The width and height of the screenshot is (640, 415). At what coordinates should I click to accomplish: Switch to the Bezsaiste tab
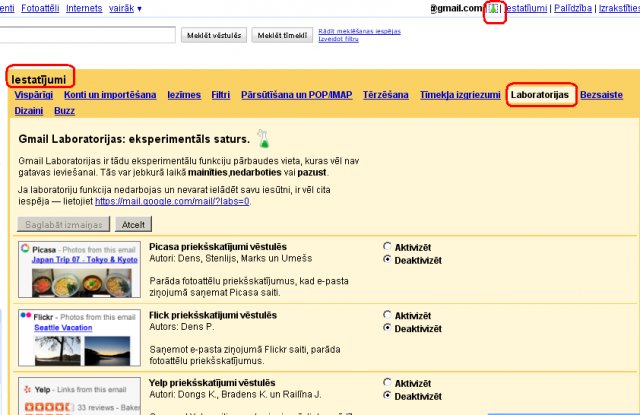click(x=601, y=95)
